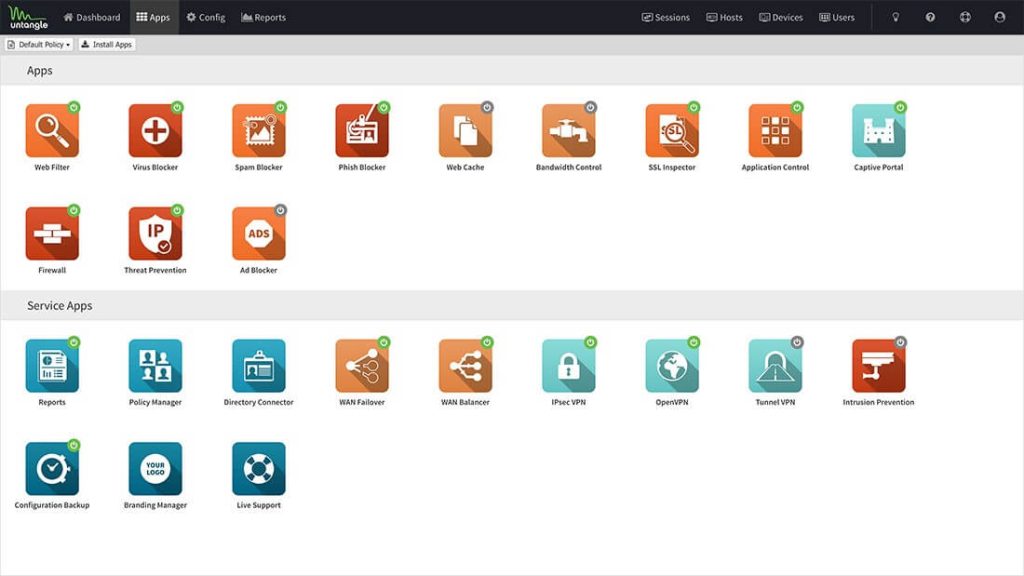Image resolution: width=1024 pixels, height=576 pixels.
Task: Toggle the power badge on Web Cache
Action: click(487, 107)
